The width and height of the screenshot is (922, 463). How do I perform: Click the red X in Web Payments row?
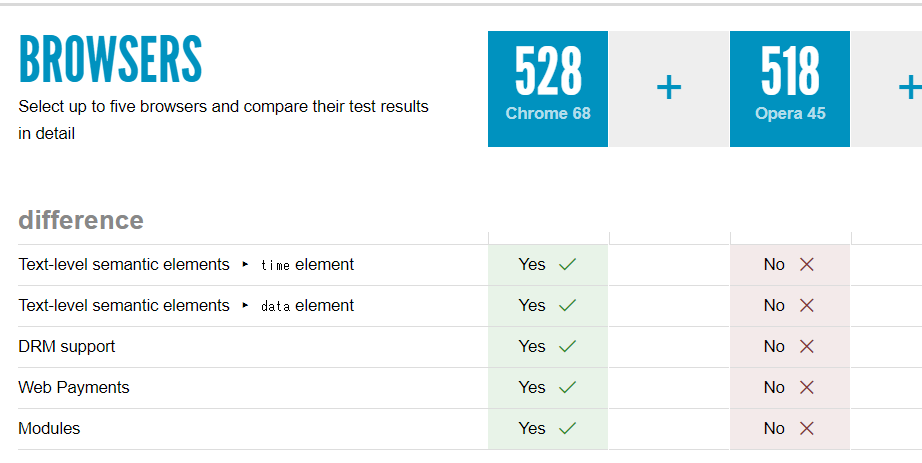[807, 388]
